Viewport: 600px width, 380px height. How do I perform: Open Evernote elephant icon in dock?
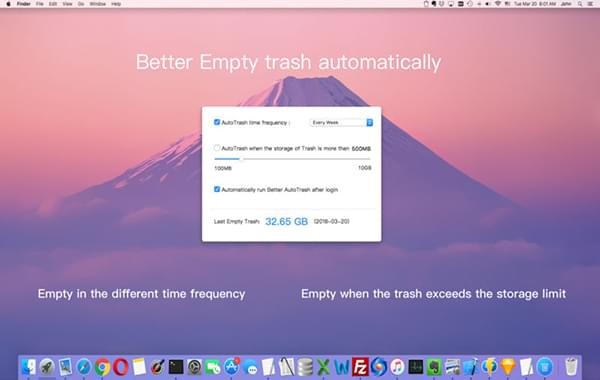tap(434, 367)
